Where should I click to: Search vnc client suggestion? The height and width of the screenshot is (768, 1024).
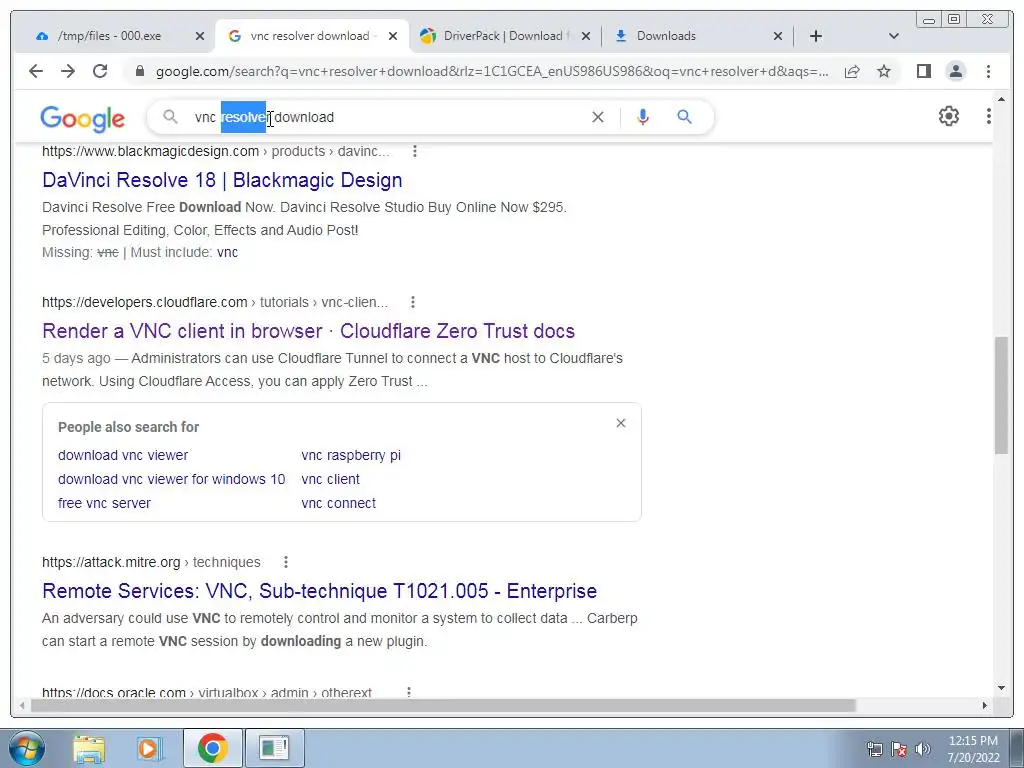pyautogui.click(x=330, y=479)
